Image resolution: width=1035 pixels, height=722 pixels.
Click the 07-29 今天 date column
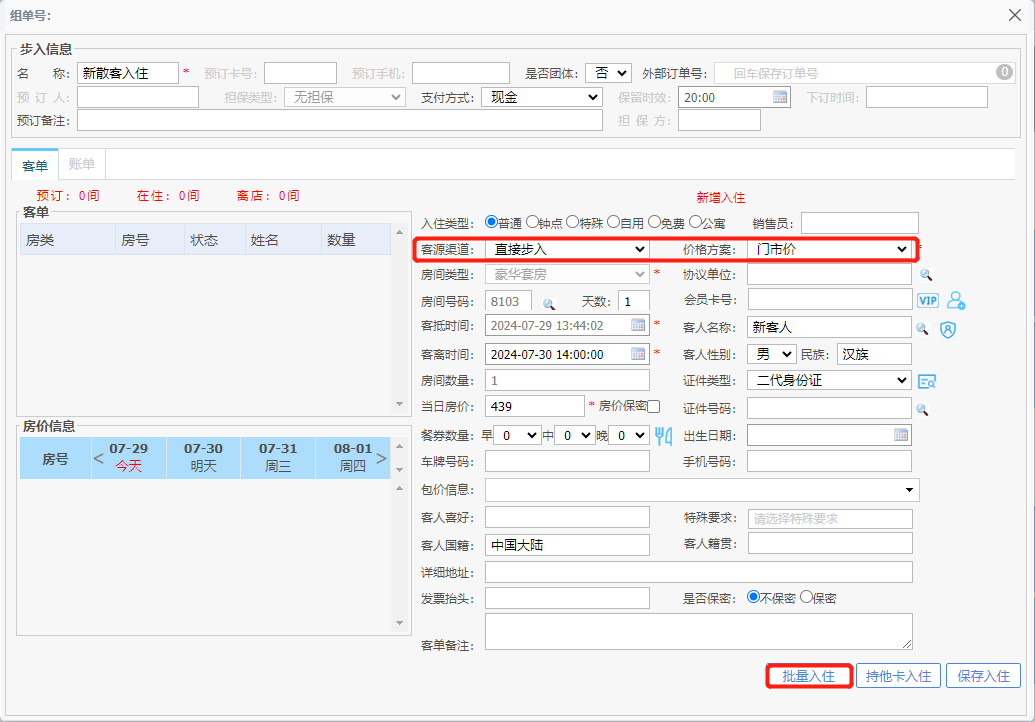tap(129, 457)
